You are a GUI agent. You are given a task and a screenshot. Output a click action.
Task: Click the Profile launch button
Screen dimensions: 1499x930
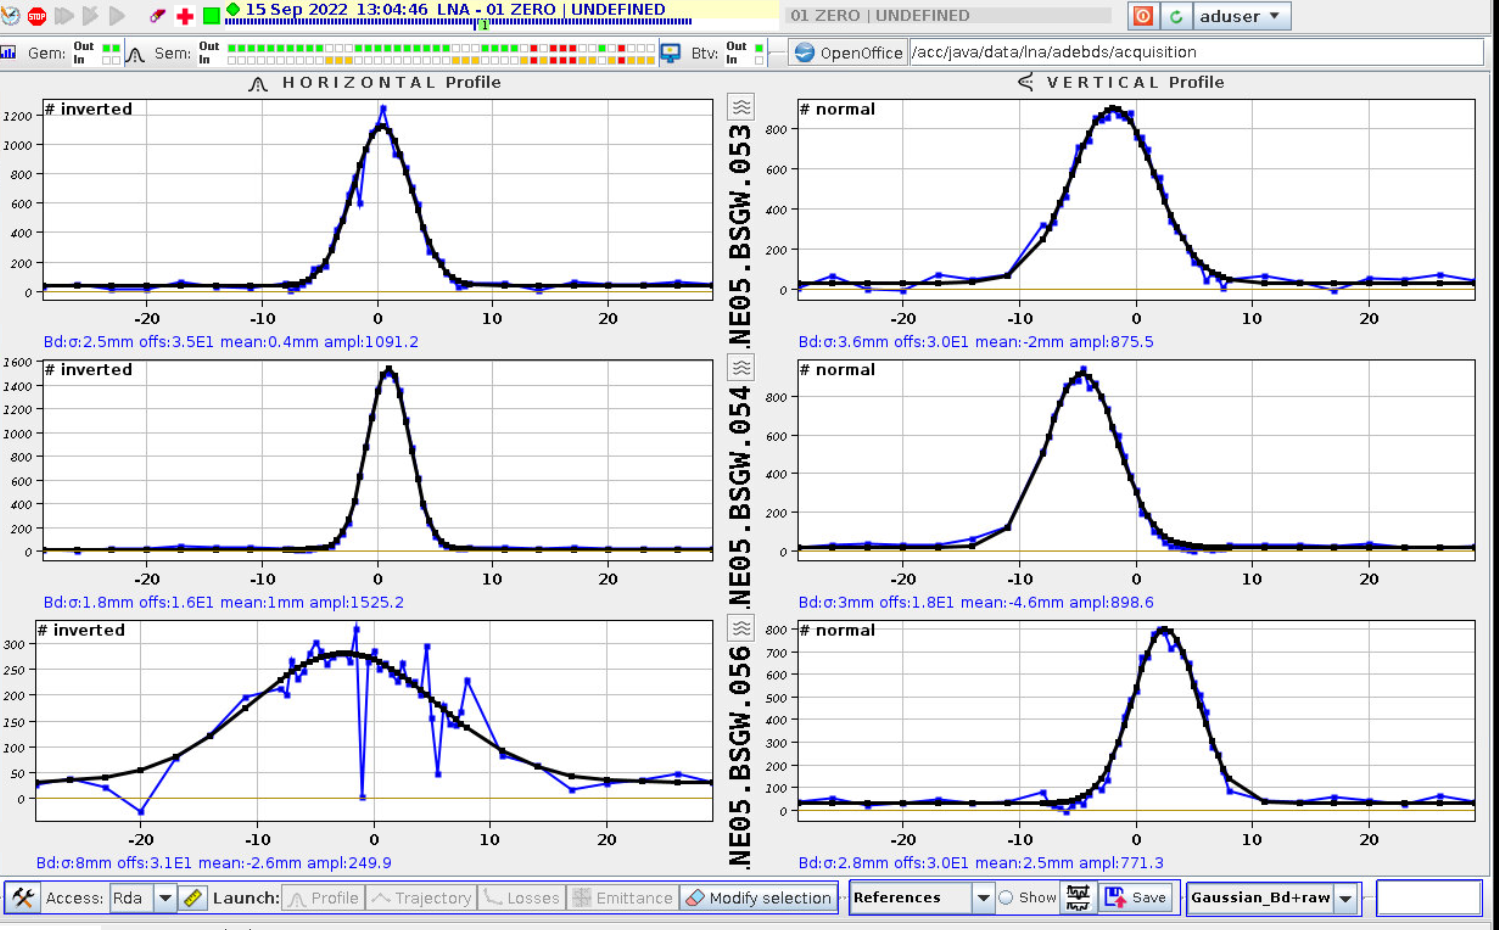pyautogui.click(x=323, y=898)
